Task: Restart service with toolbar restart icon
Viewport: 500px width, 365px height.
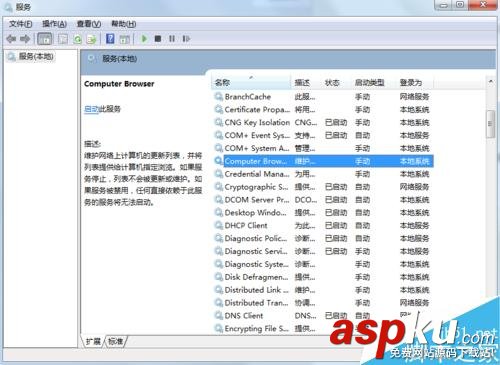Action: (186, 39)
